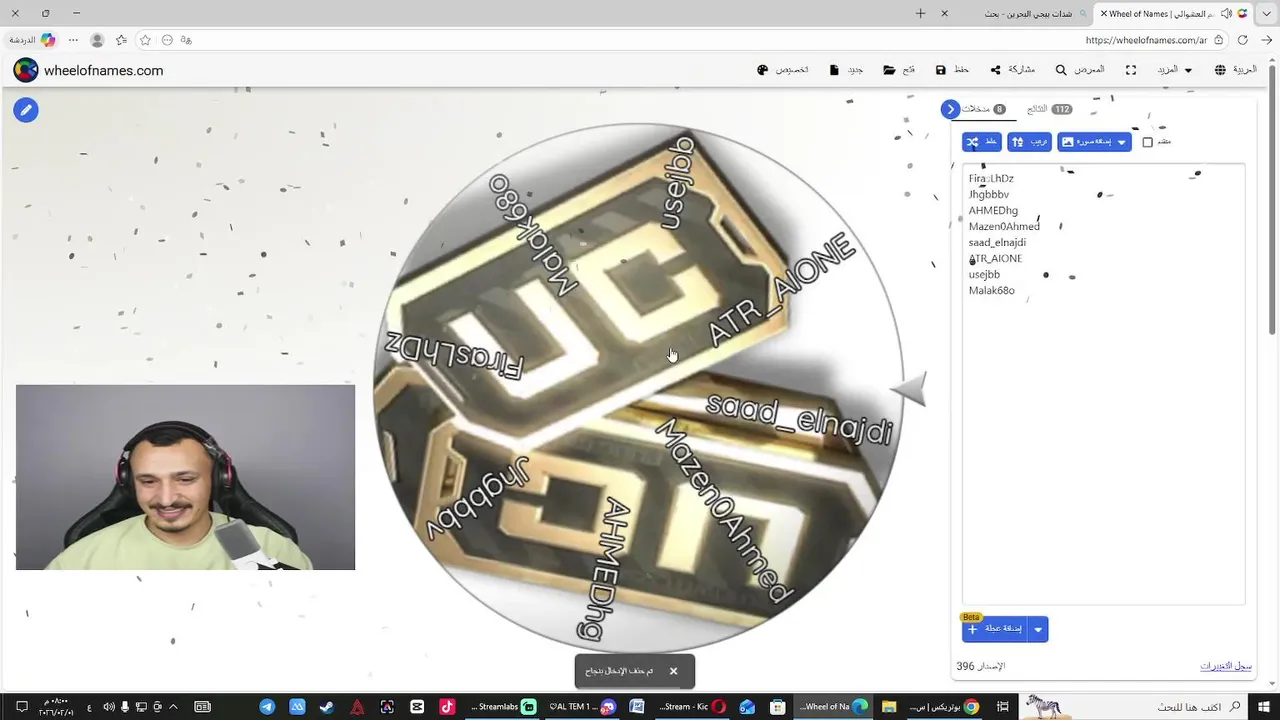Switch to the Chrome taskbar window
The width and height of the screenshot is (1280, 720).
943,707
